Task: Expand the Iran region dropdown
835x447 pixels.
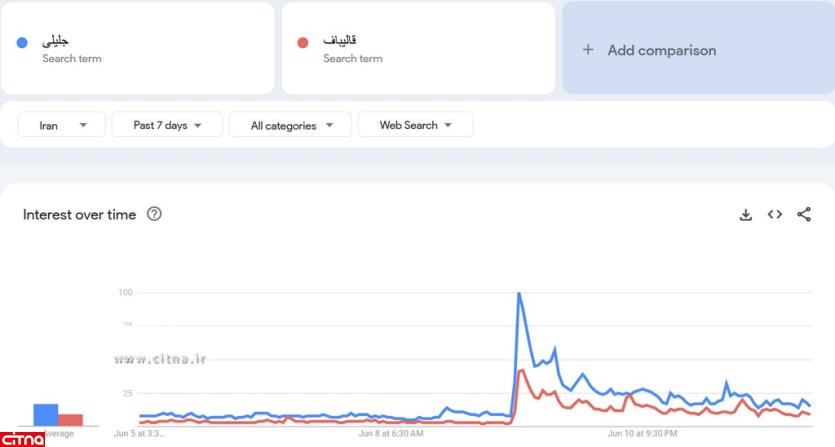Action: [x=61, y=125]
